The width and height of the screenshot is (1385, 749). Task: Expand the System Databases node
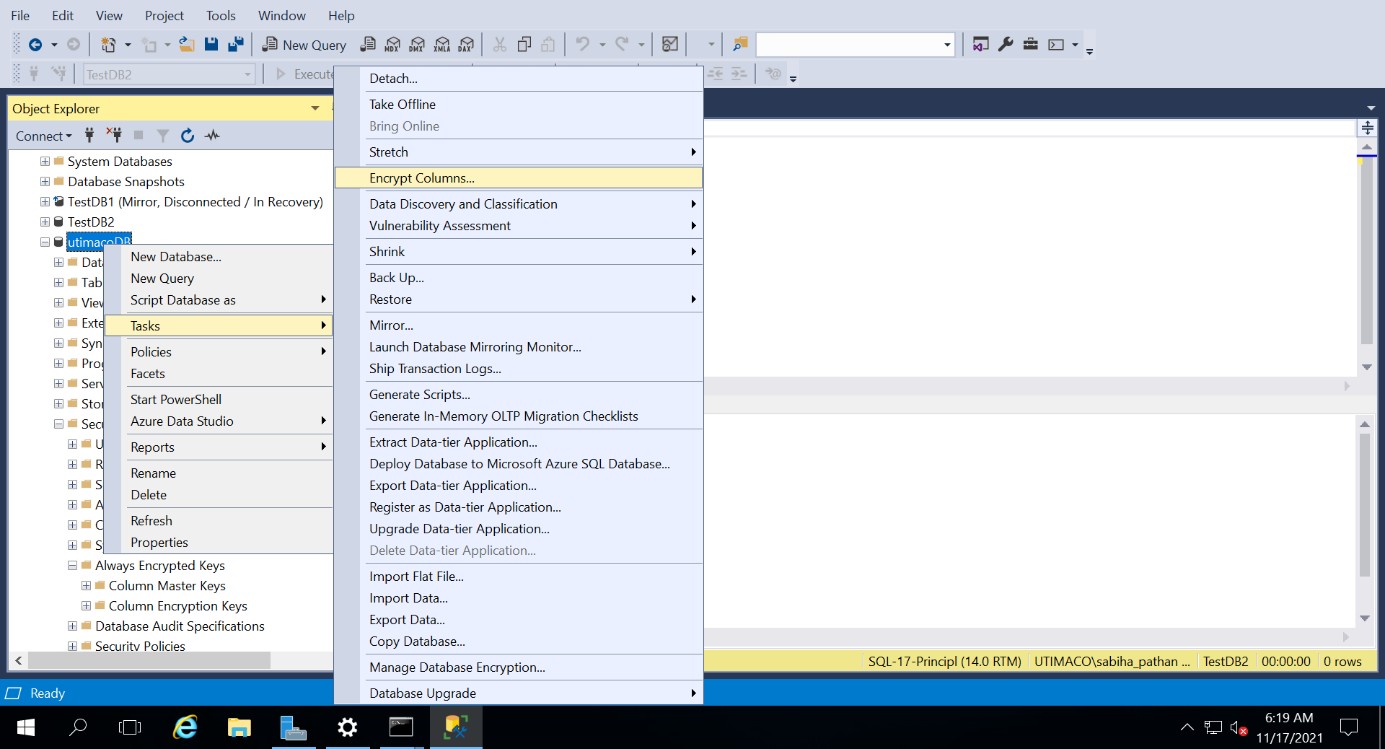click(x=45, y=161)
